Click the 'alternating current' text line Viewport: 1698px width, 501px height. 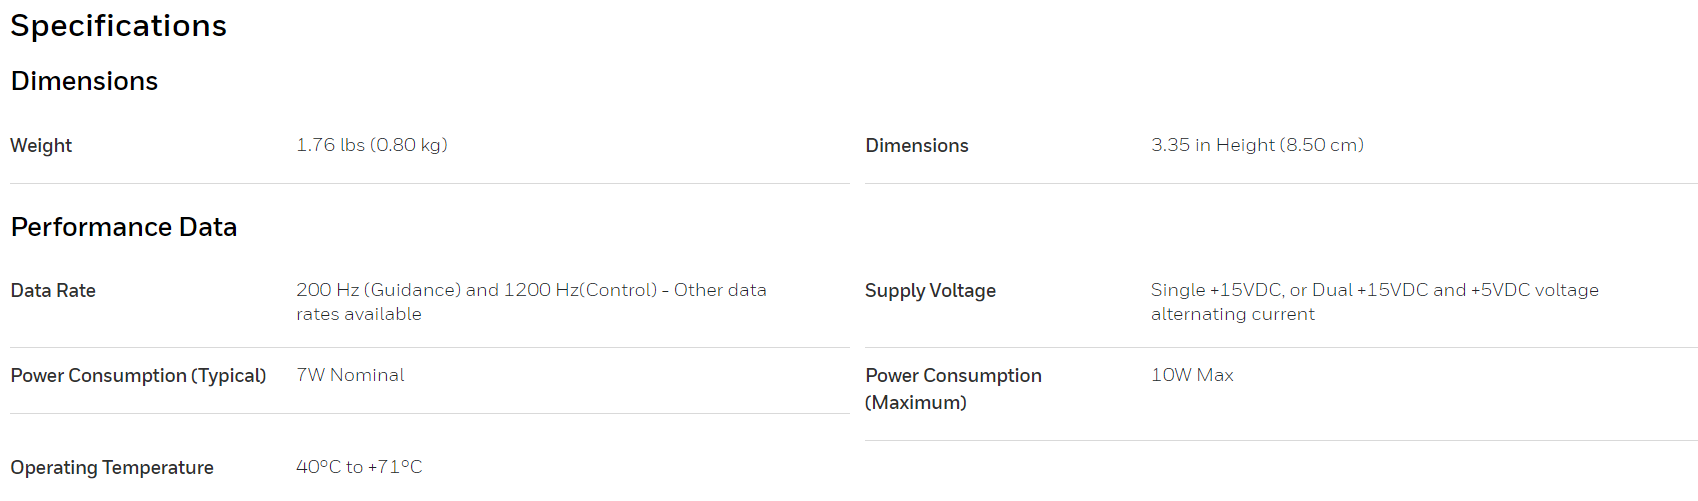coord(1233,314)
